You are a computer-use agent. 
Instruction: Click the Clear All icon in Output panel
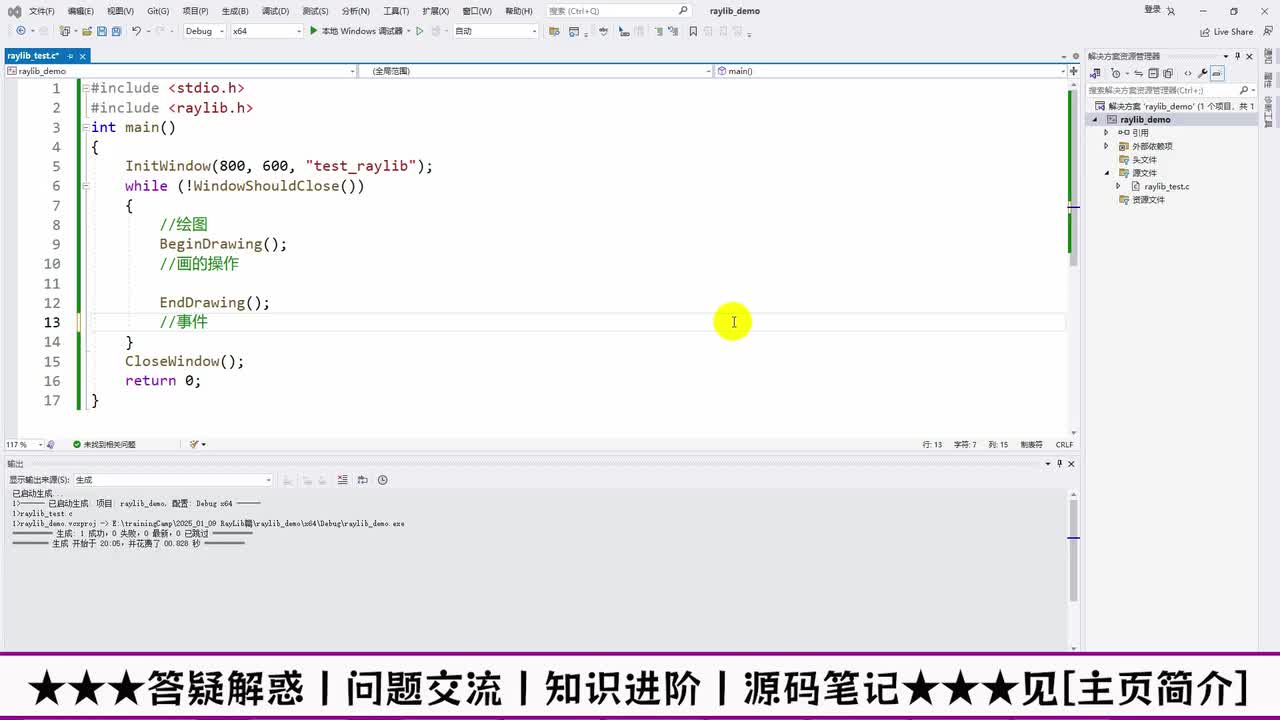343,480
